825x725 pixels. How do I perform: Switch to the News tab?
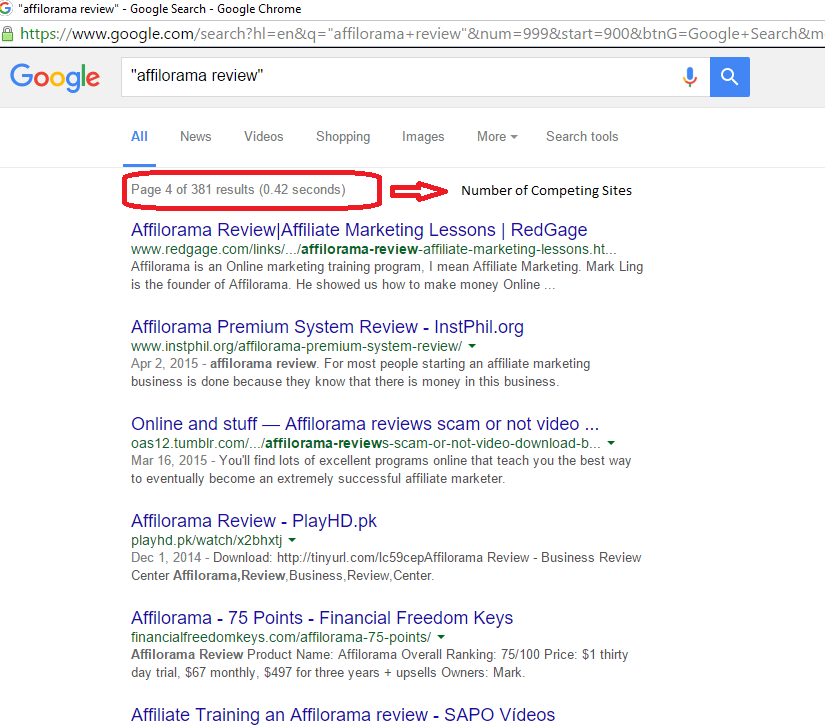coord(195,137)
